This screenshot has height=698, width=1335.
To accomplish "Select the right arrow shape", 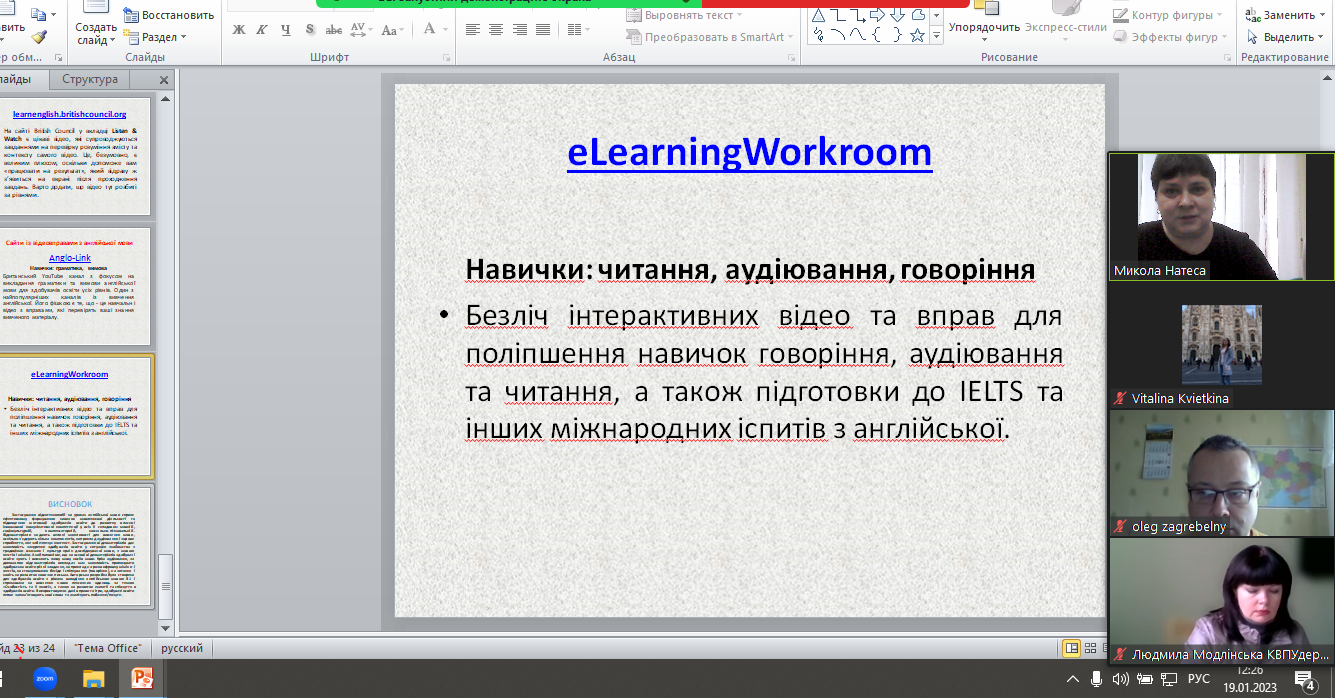I will tap(877, 14).
